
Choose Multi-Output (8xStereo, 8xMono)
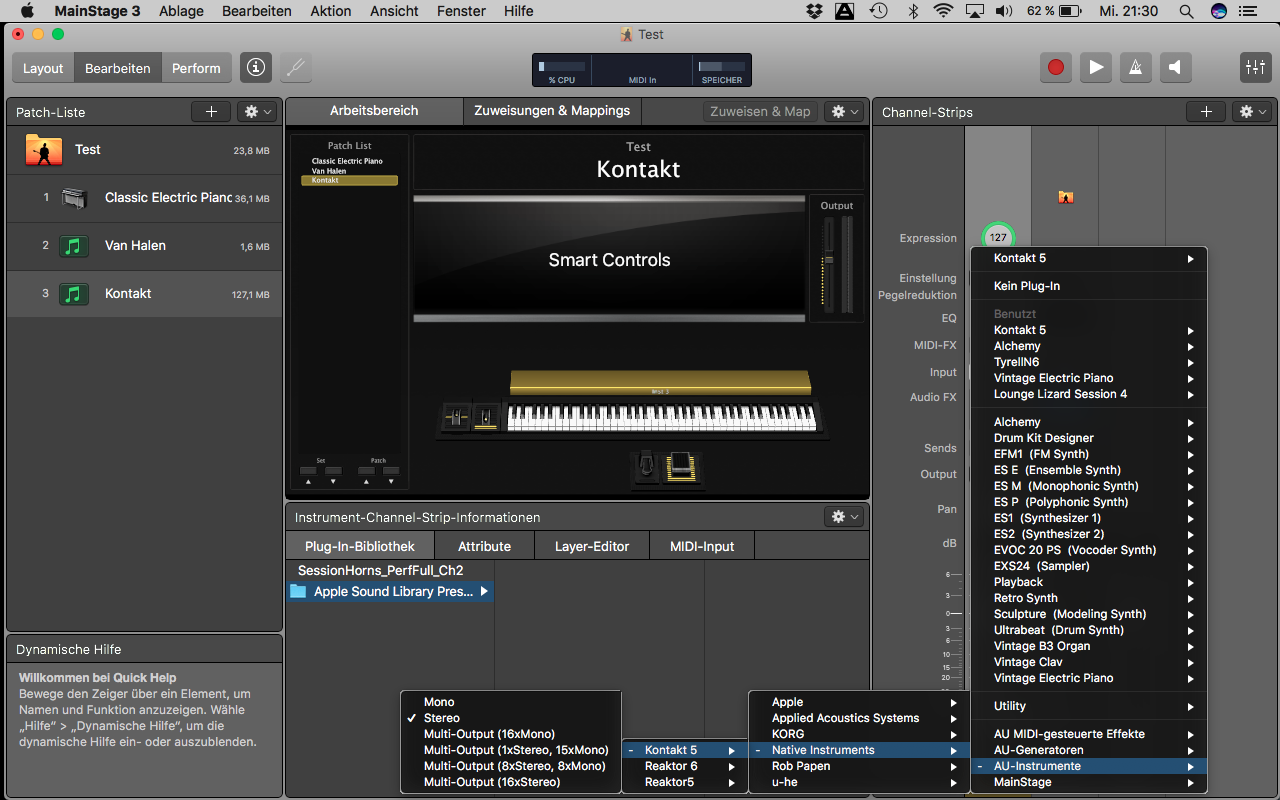(511, 766)
